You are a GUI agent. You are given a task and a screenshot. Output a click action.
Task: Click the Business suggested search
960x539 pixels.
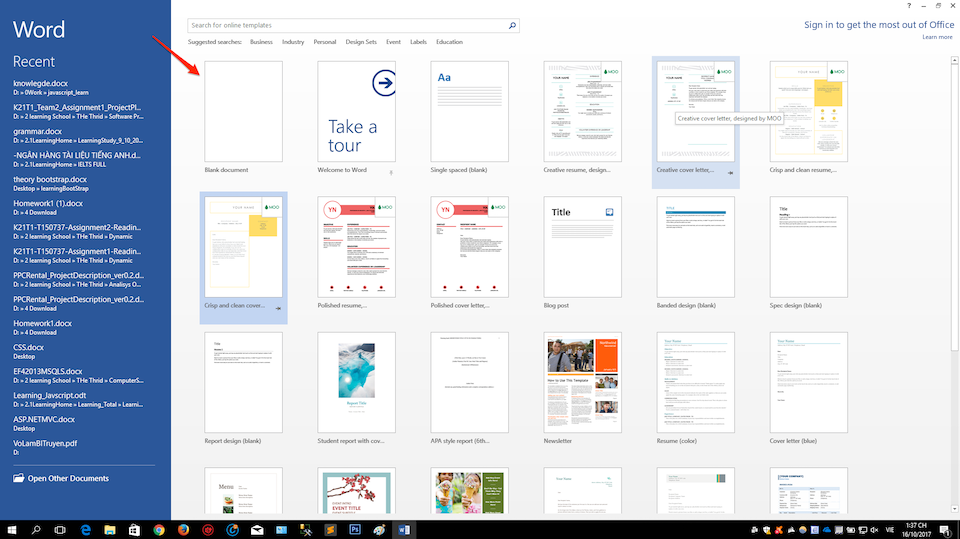(x=261, y=42)
